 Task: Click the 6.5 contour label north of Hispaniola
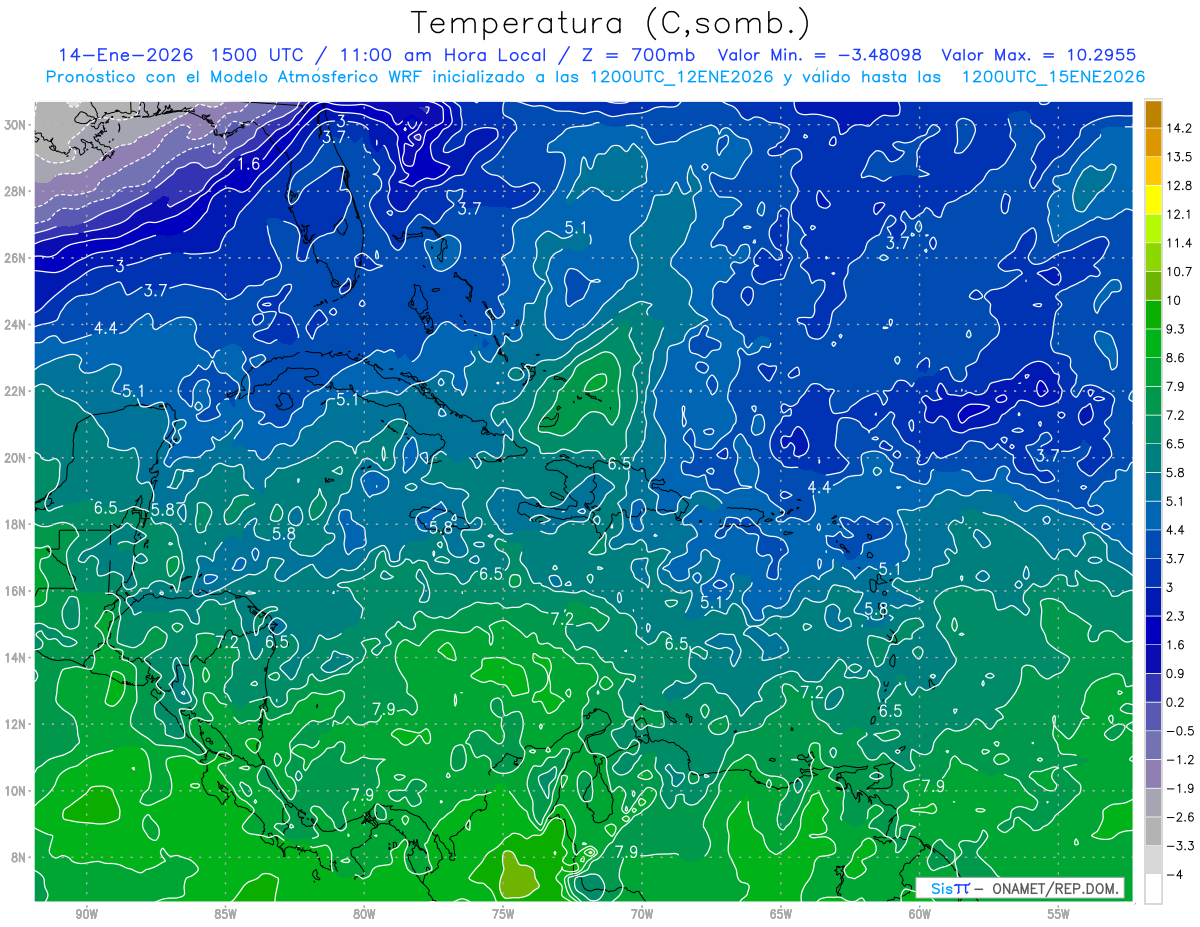619,463
